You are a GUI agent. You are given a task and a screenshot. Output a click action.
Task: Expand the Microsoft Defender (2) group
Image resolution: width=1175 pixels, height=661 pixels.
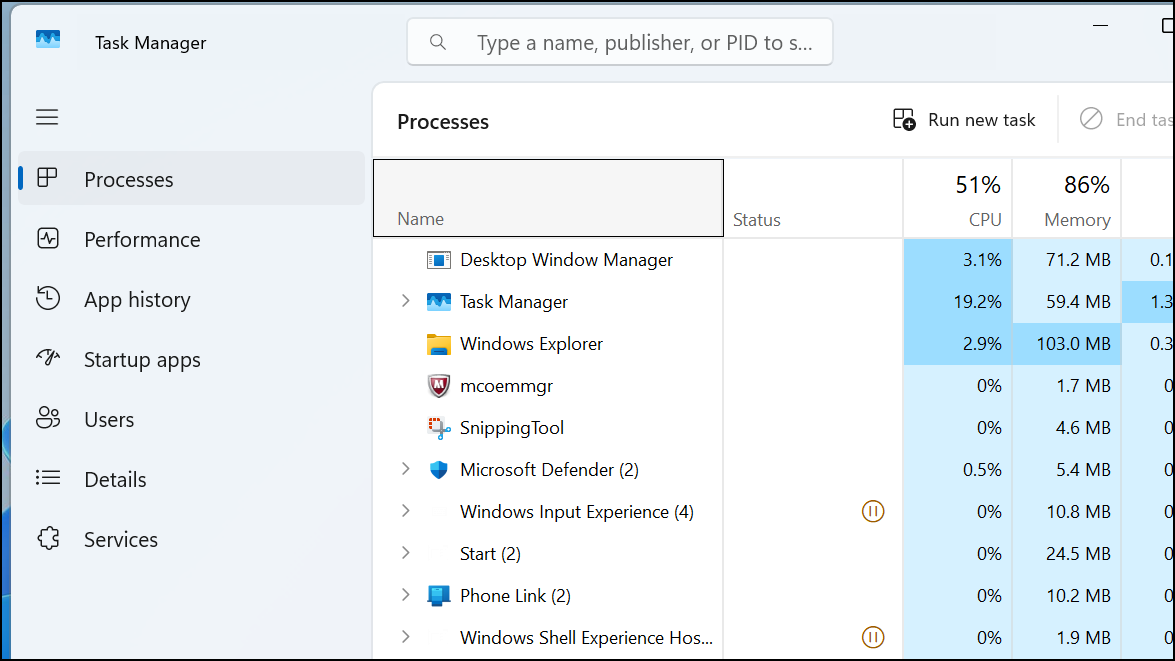coord(405,469)
